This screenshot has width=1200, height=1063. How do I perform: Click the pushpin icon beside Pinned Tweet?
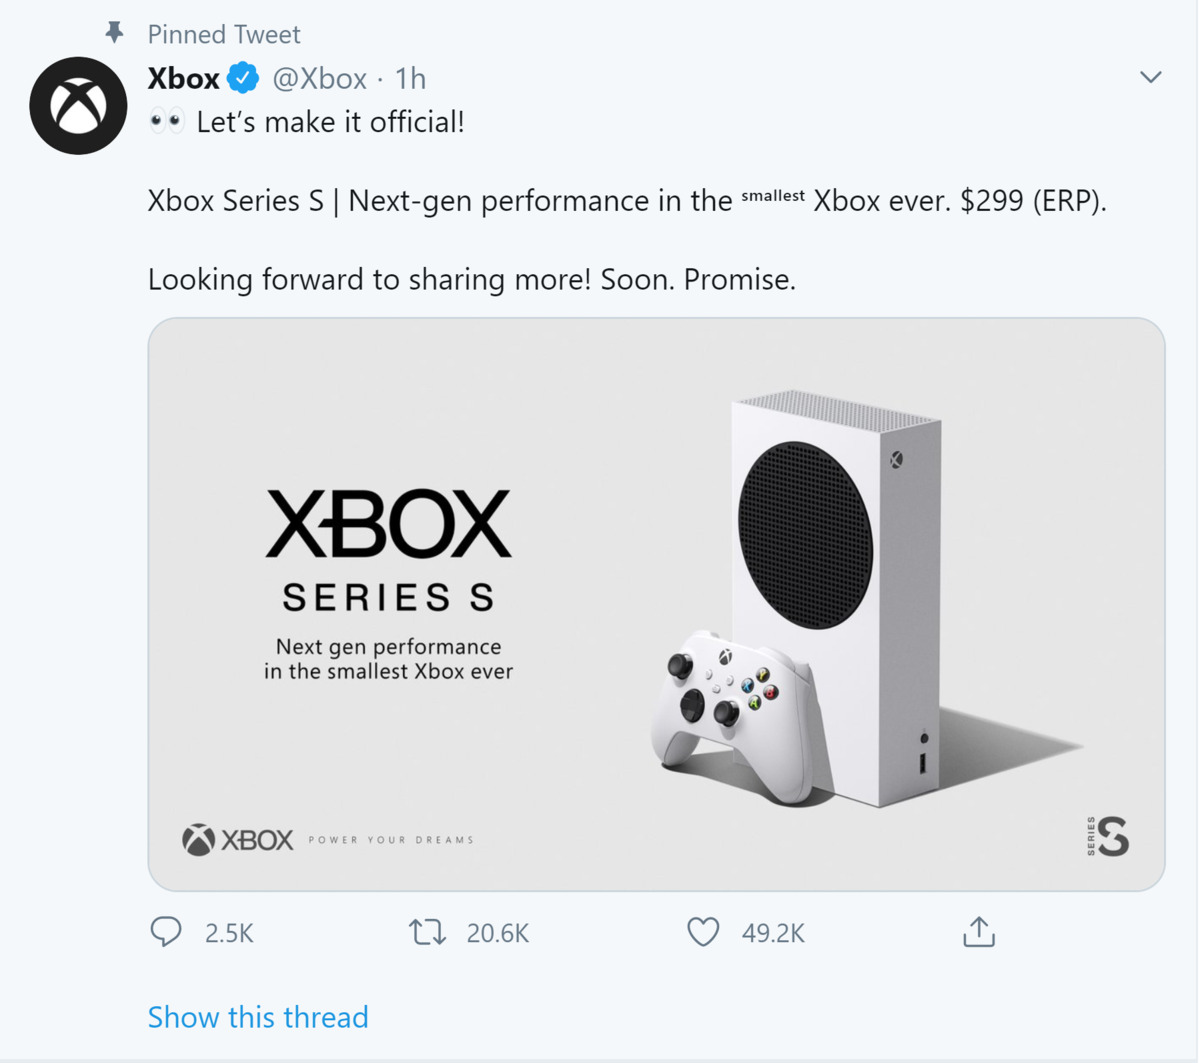pos(115,33)
